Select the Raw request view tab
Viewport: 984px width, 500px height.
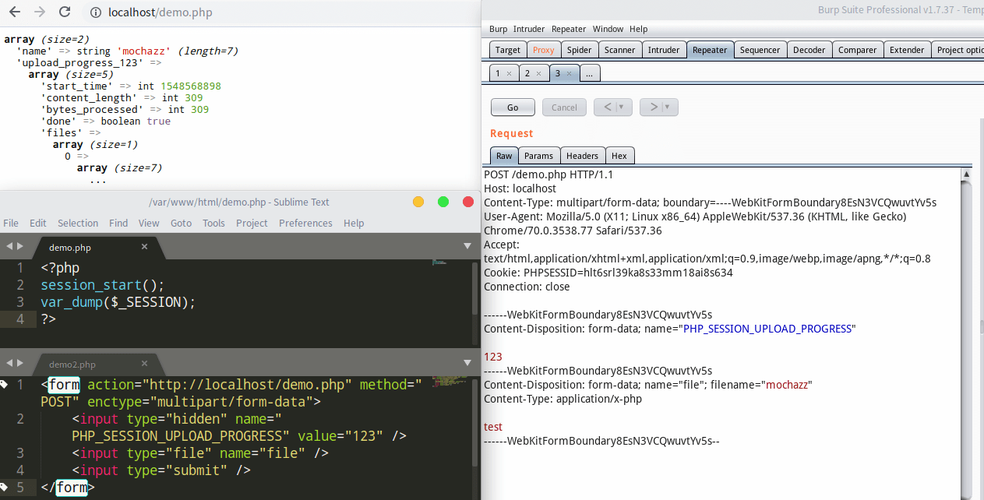[x=504, y=156]
